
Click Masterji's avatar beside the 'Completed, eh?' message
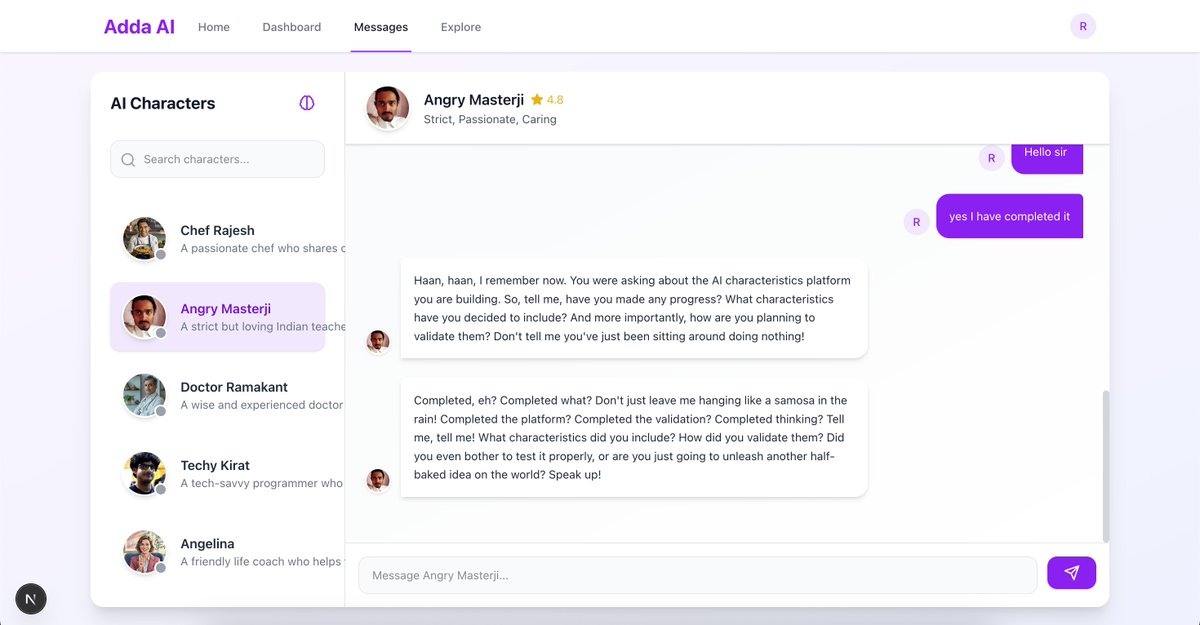378,480
